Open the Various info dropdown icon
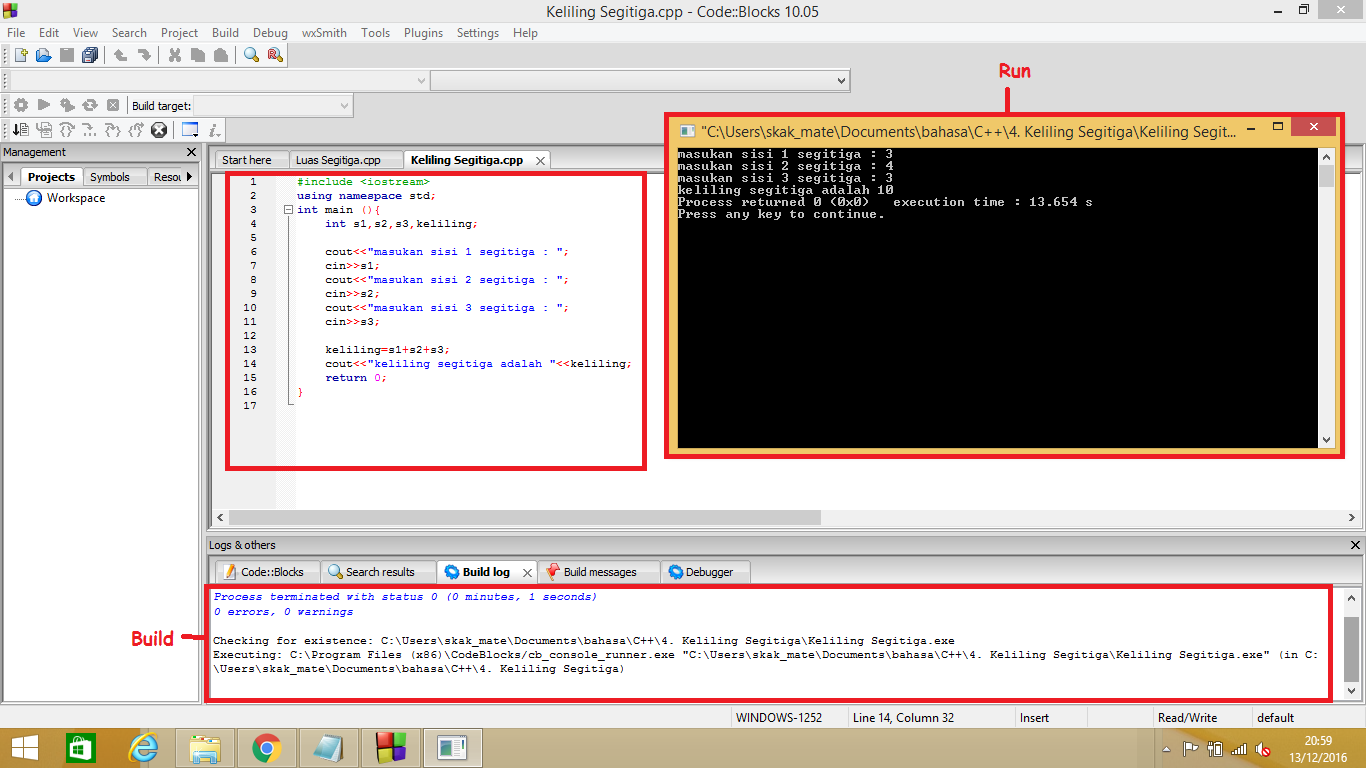This screenshot has width=1366, height=768. tap(215, 130)
